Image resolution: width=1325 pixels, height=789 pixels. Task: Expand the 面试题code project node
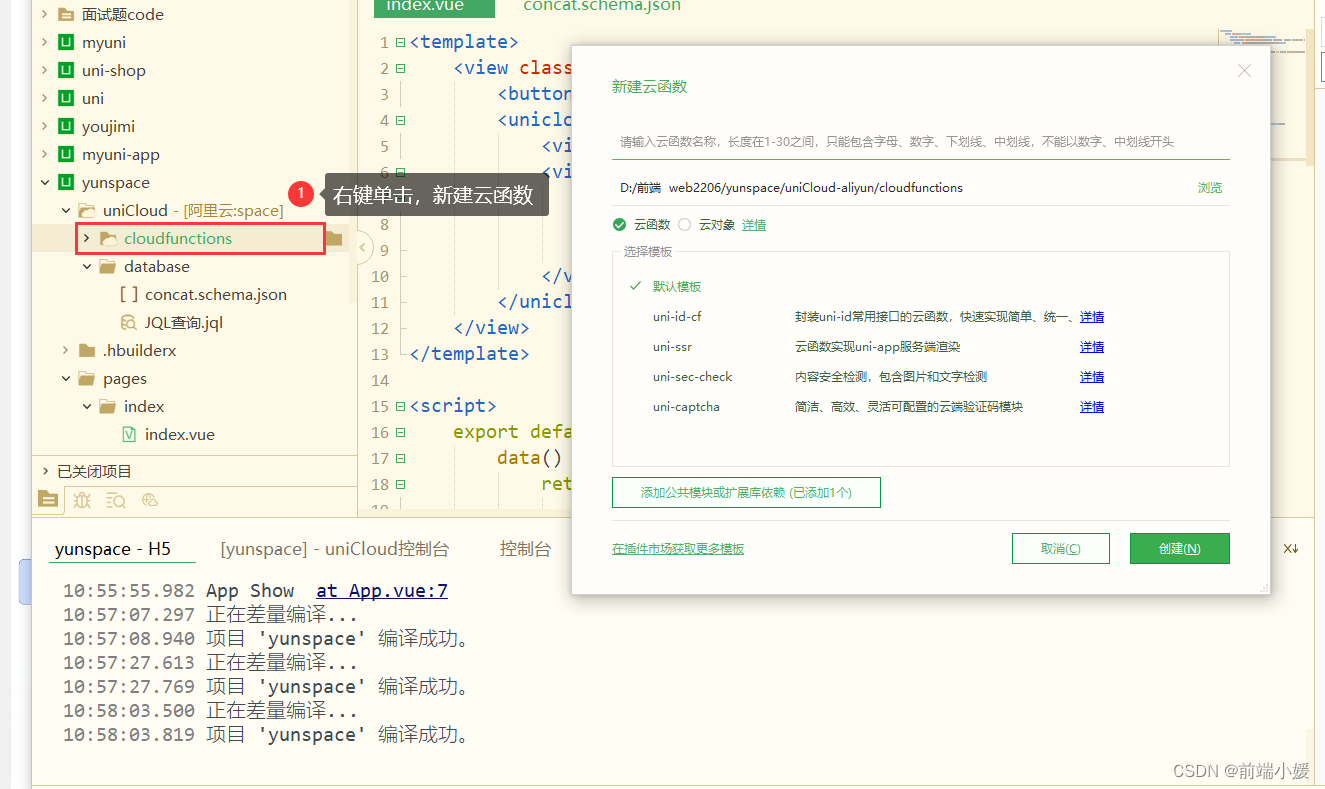click(x=44, y=14)
